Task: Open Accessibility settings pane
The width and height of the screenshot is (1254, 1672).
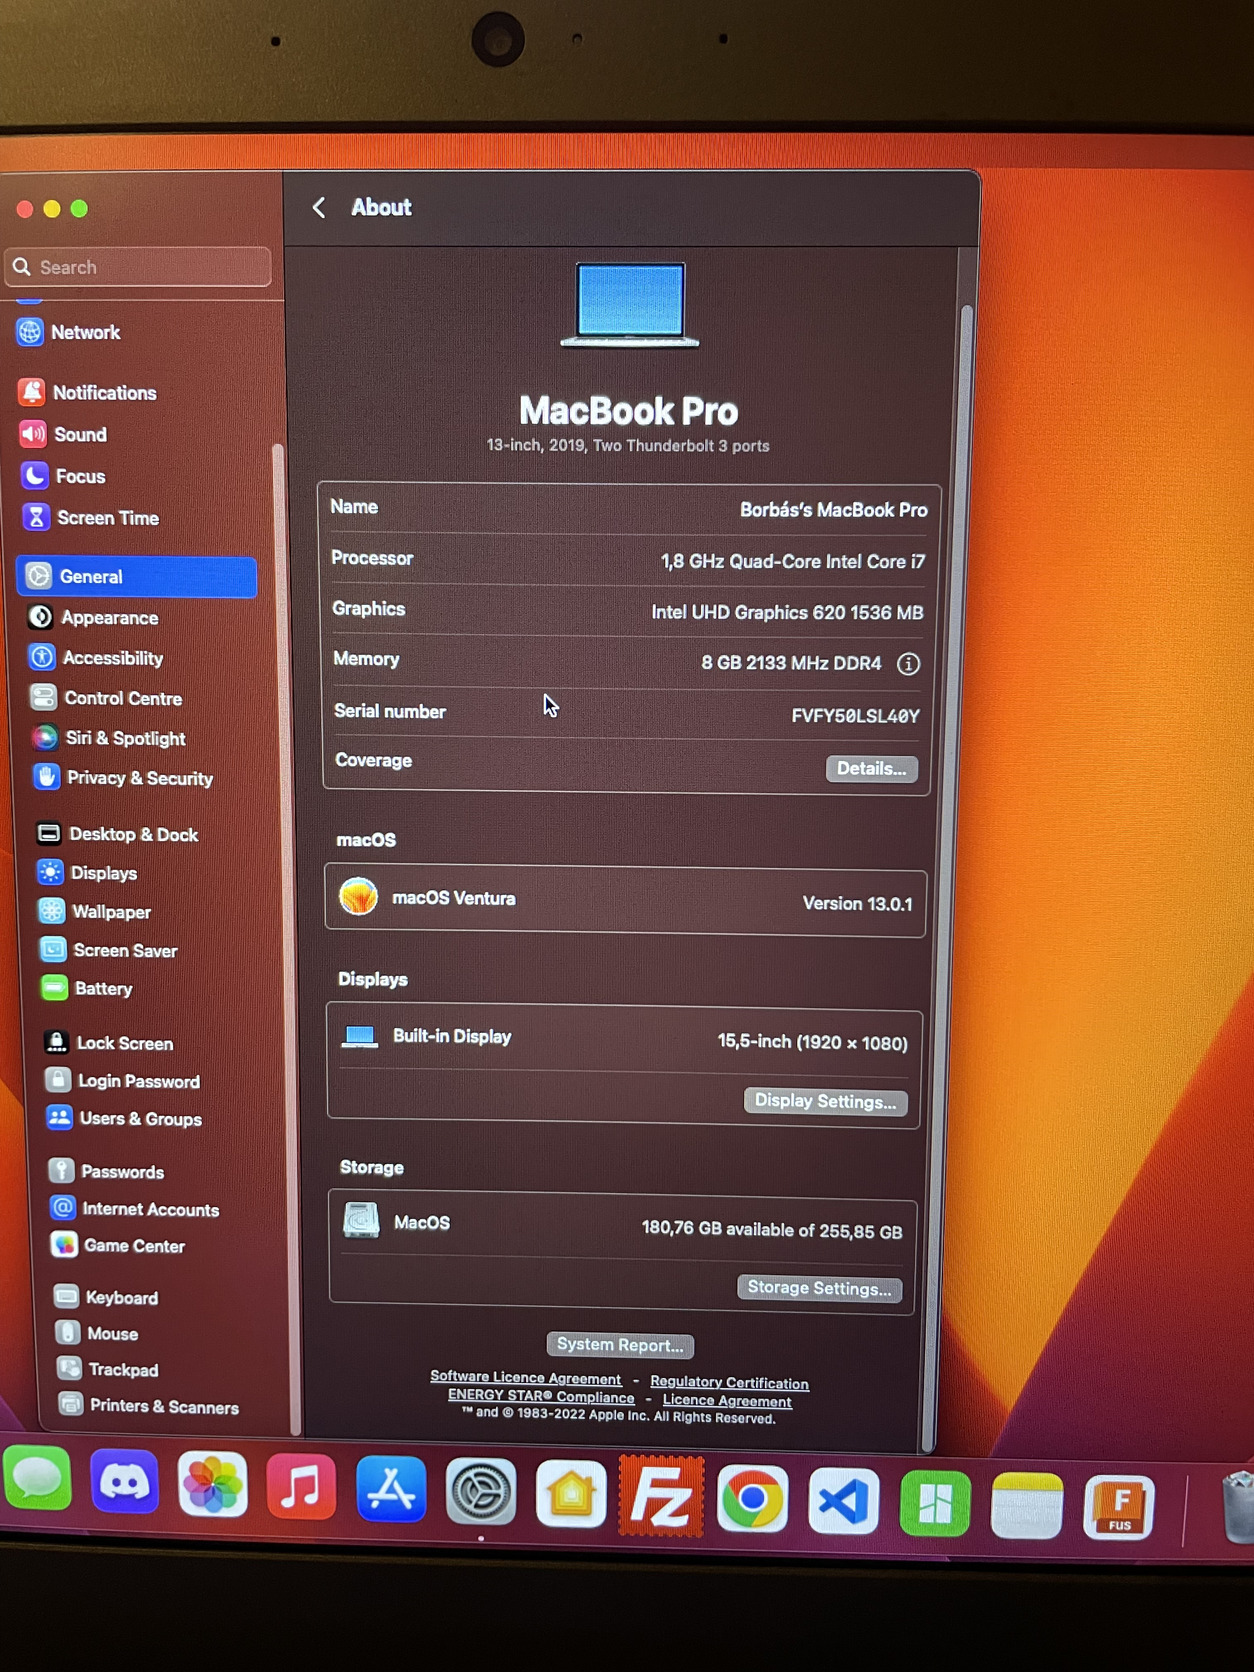Action: tap(97, 657)
